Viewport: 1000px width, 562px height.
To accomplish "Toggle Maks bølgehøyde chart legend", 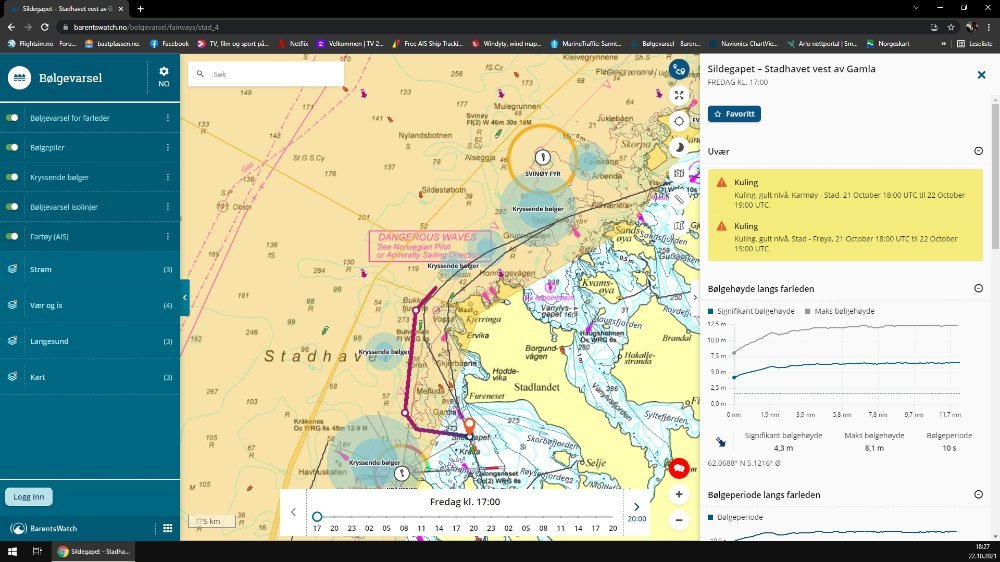I will coord(839,311).
